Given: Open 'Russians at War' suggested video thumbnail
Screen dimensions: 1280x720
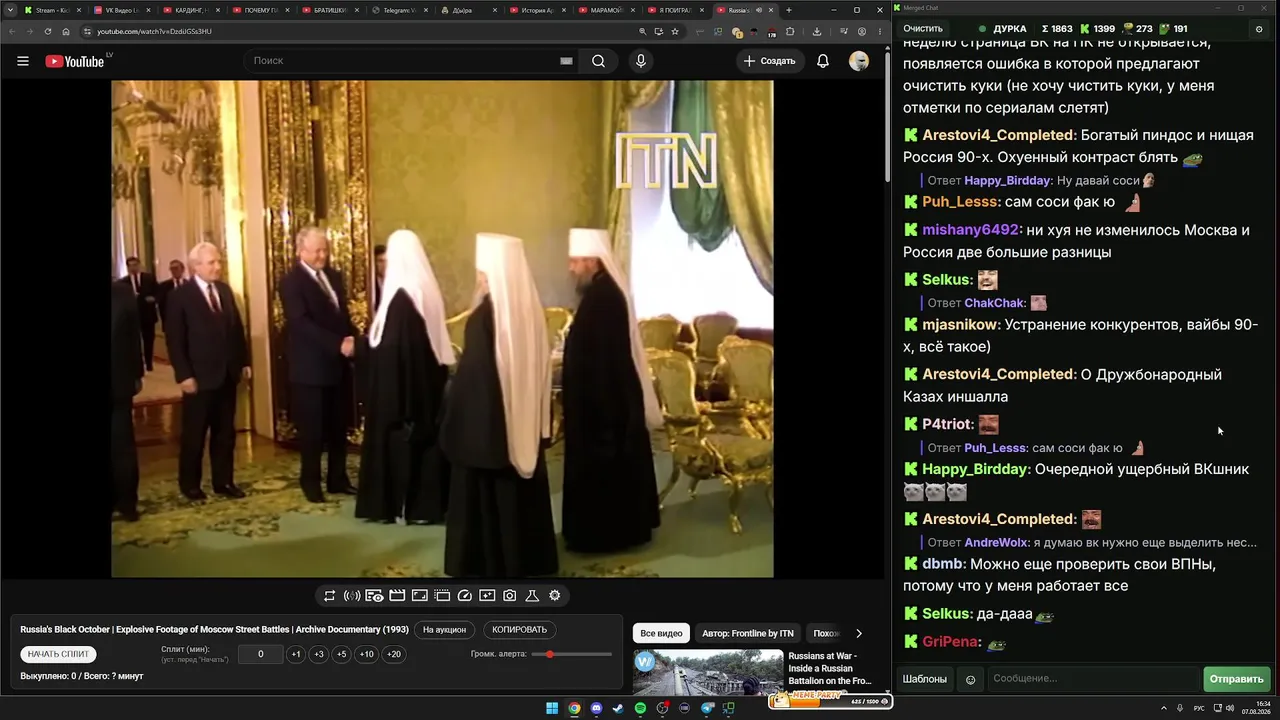Looking at the screenshot, I should 708,672.
